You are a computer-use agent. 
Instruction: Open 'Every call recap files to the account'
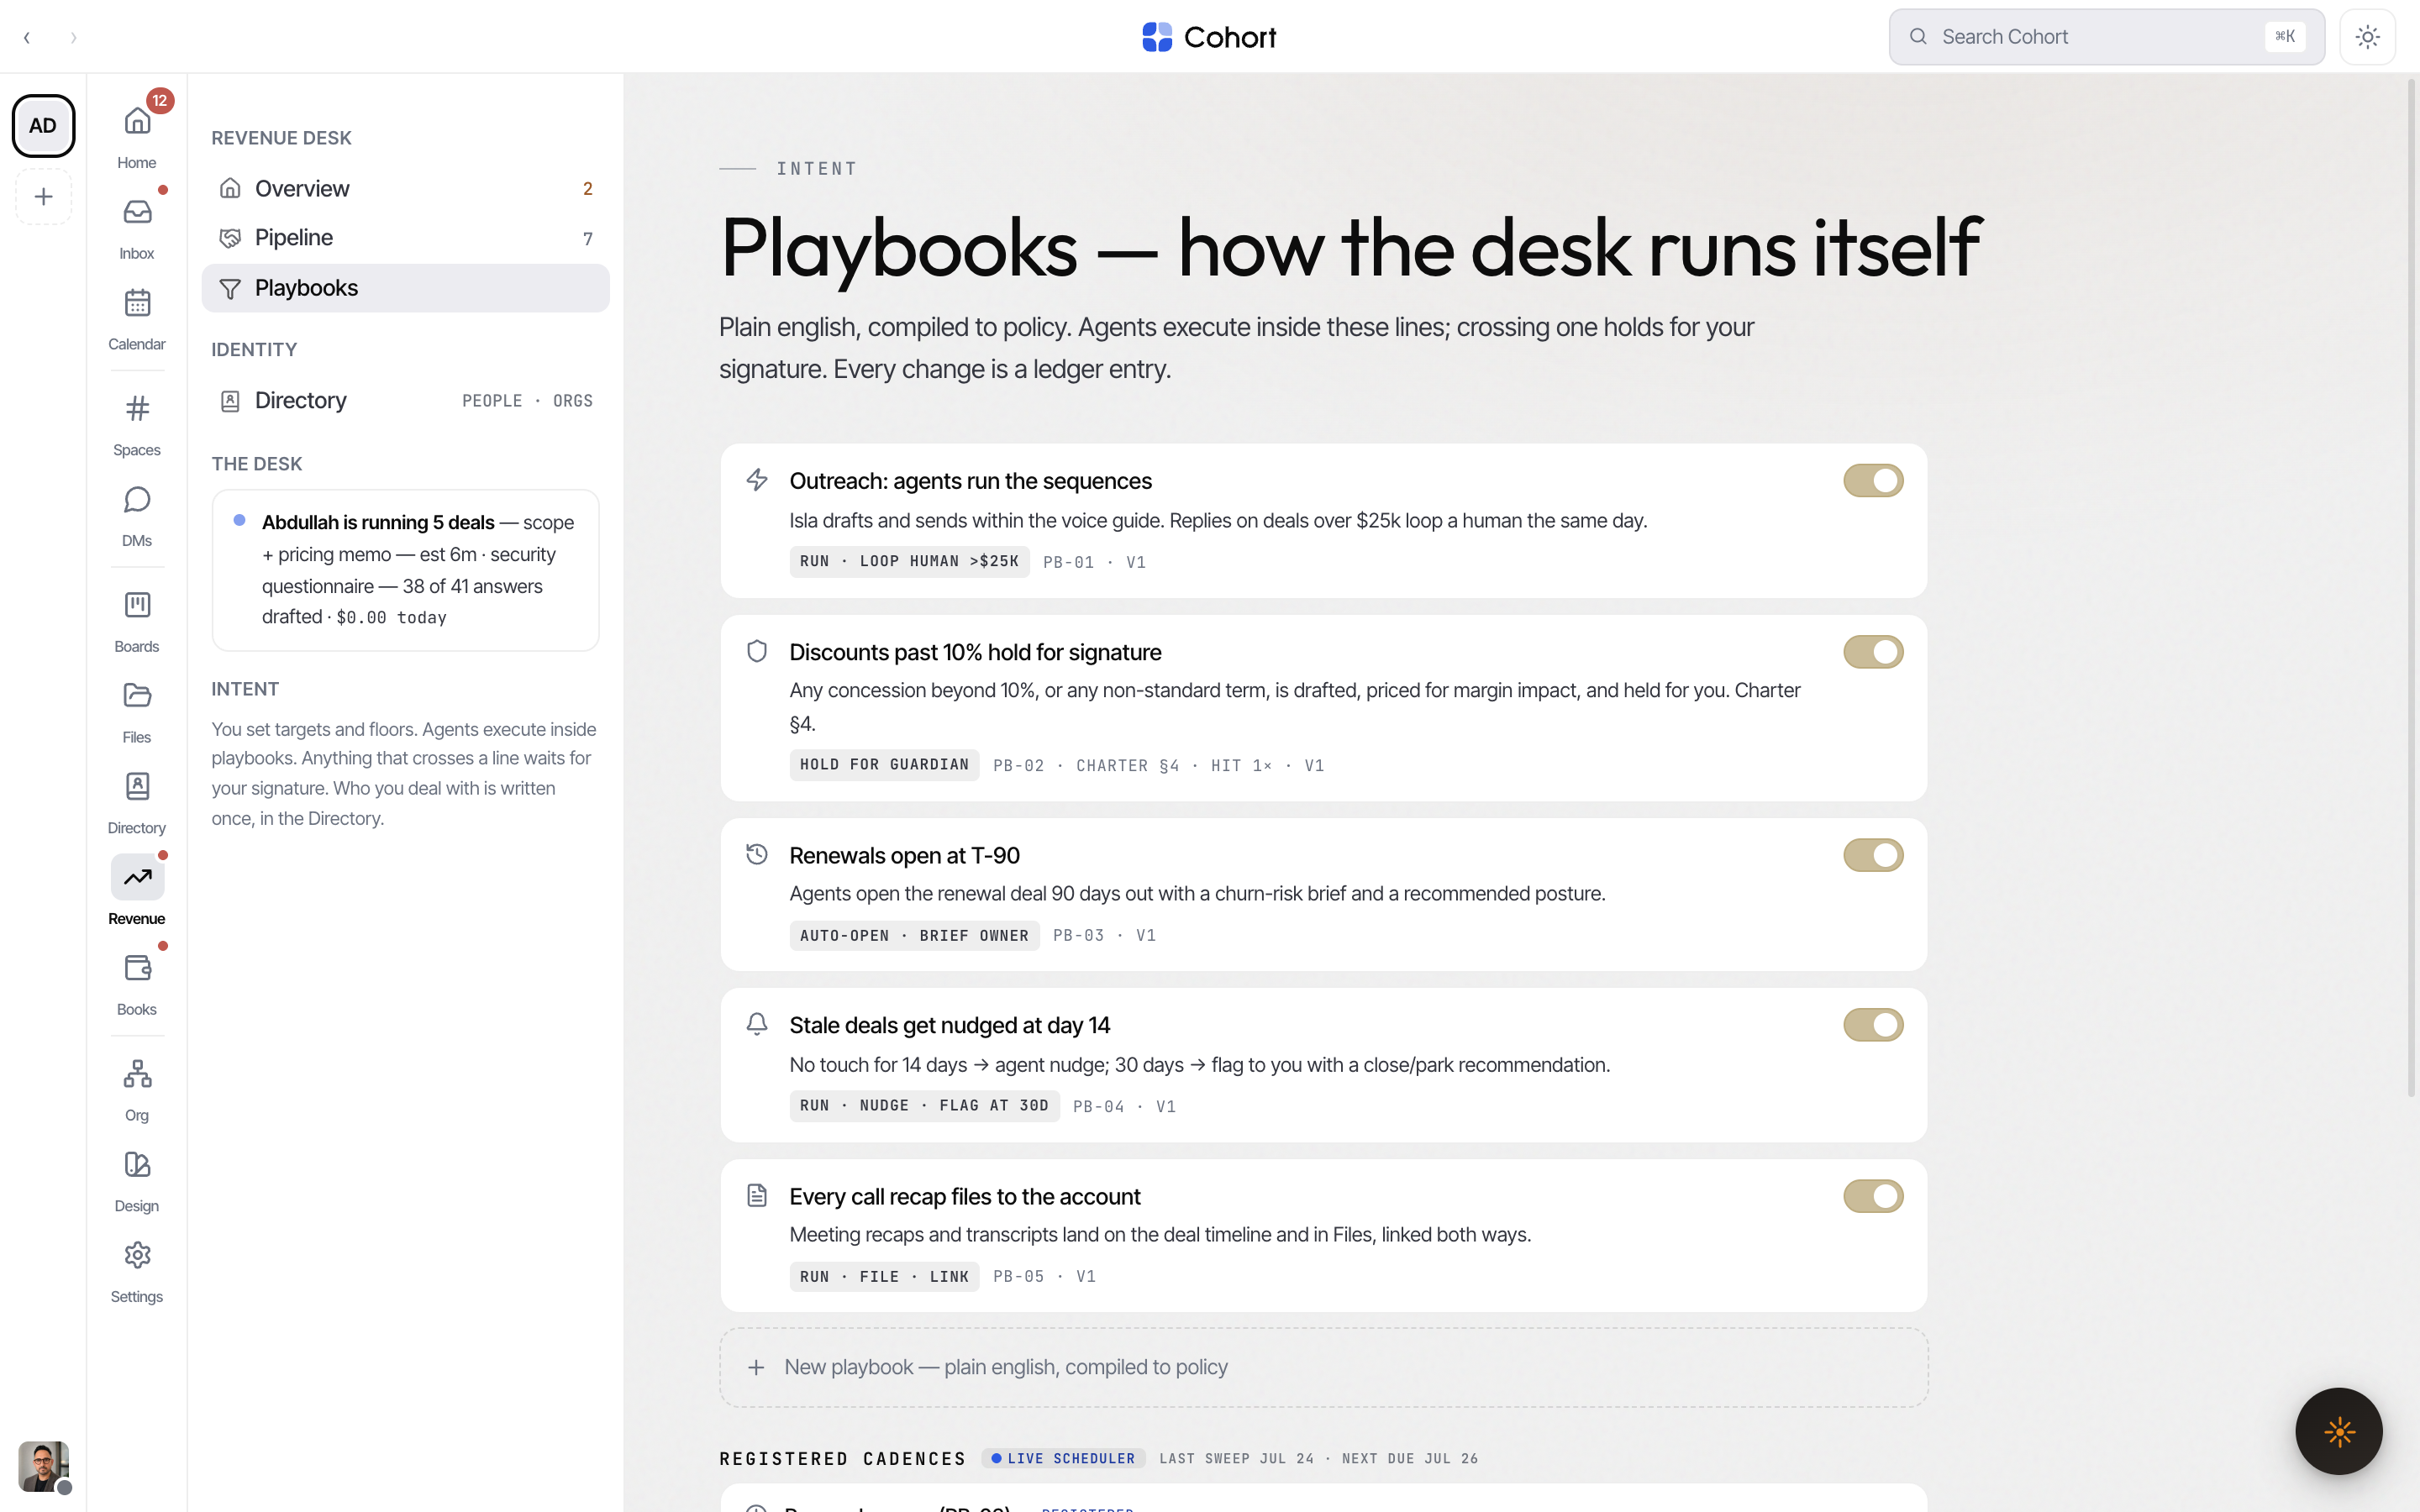pyautogui.click(x=964, y=1197)
